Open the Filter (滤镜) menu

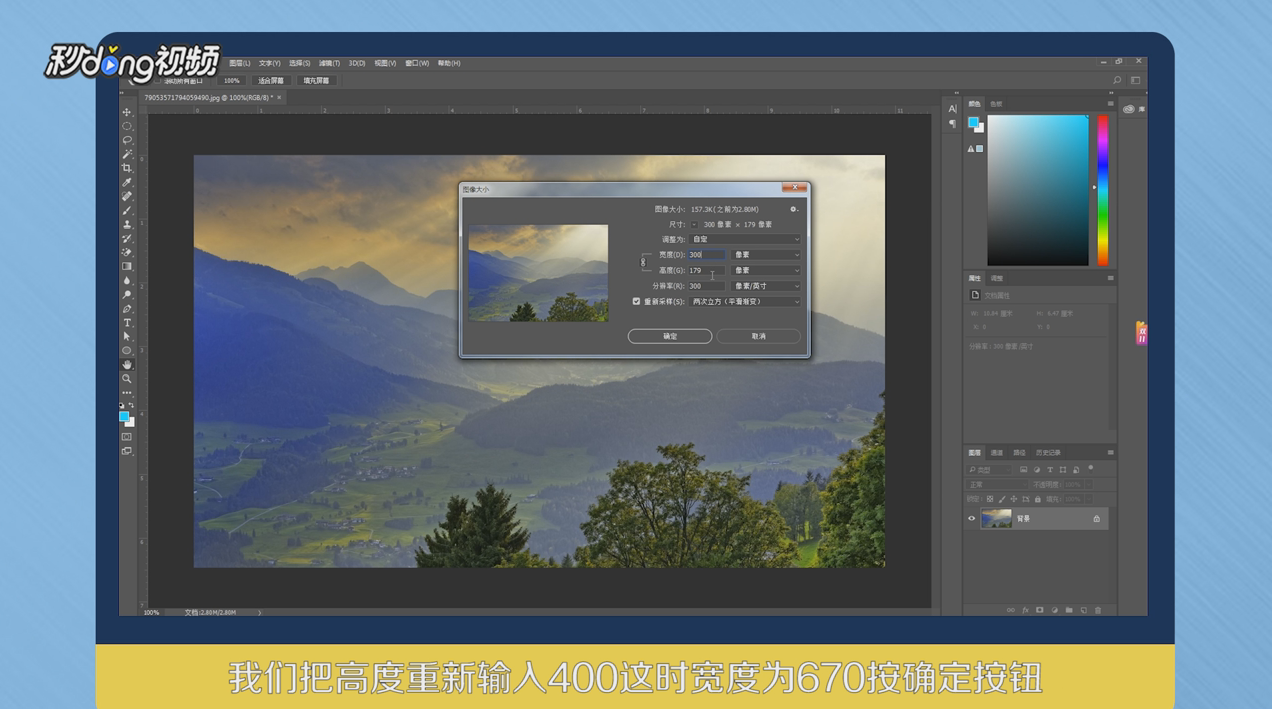click(329, 63)
